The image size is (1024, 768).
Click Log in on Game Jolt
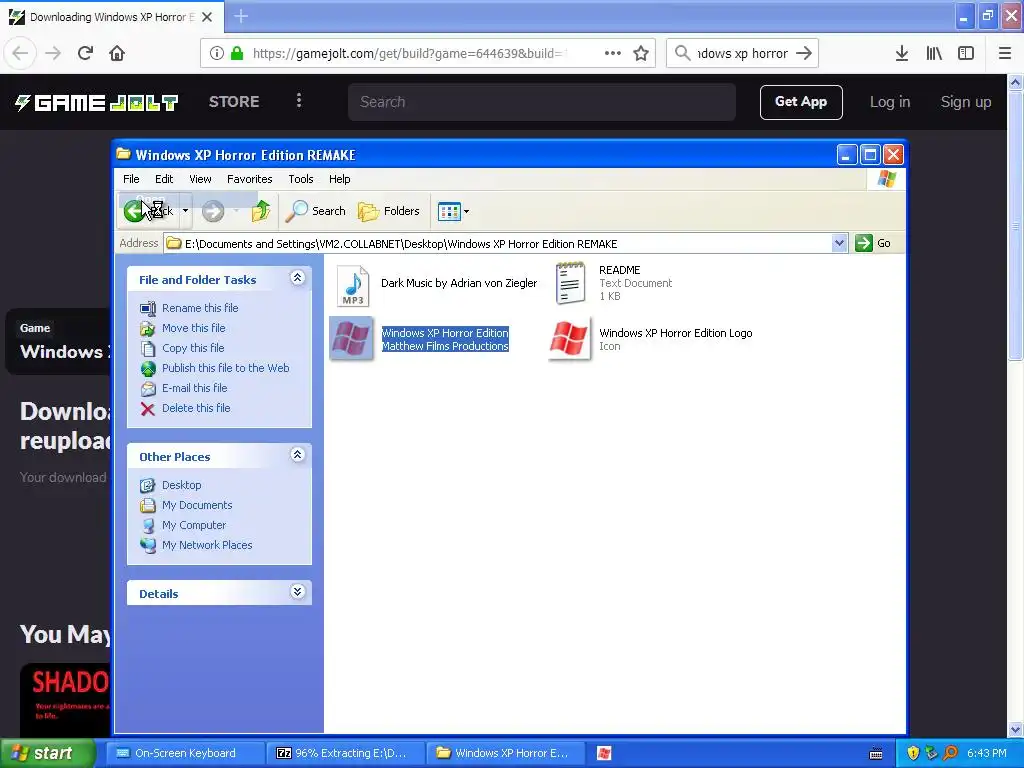coord(889,102)
